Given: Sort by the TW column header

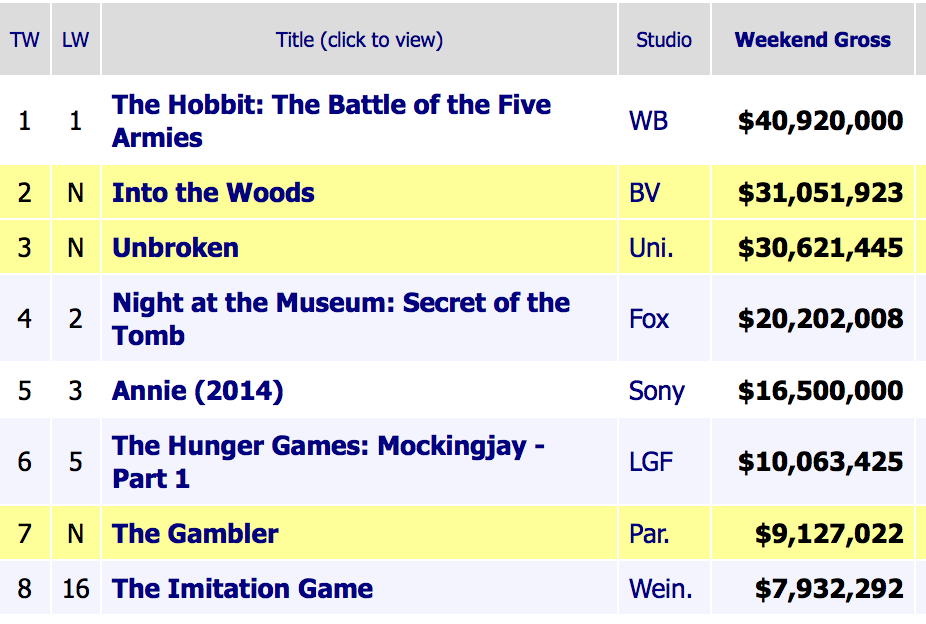Looking at the screenshot, I should coord(25,40).
